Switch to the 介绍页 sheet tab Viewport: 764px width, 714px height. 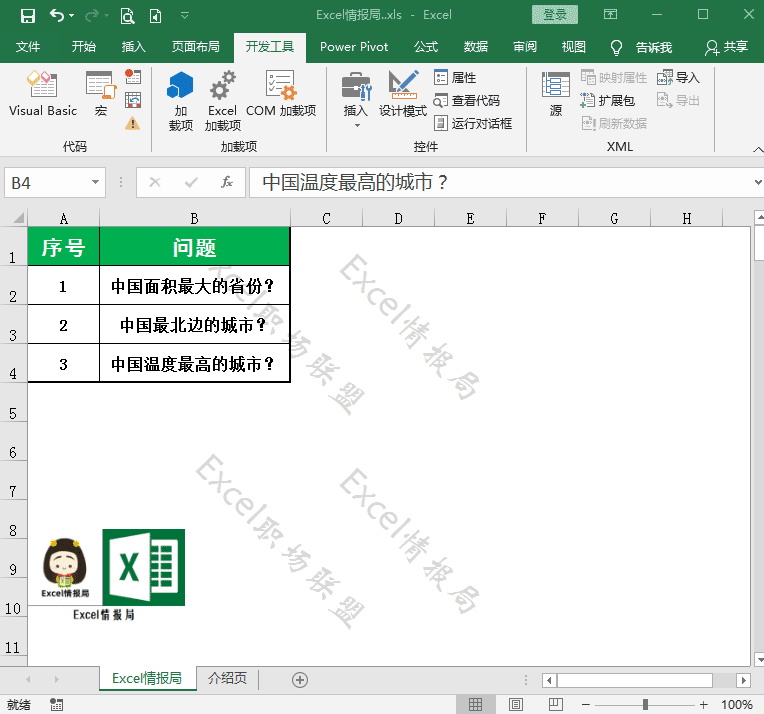[228, 678]
